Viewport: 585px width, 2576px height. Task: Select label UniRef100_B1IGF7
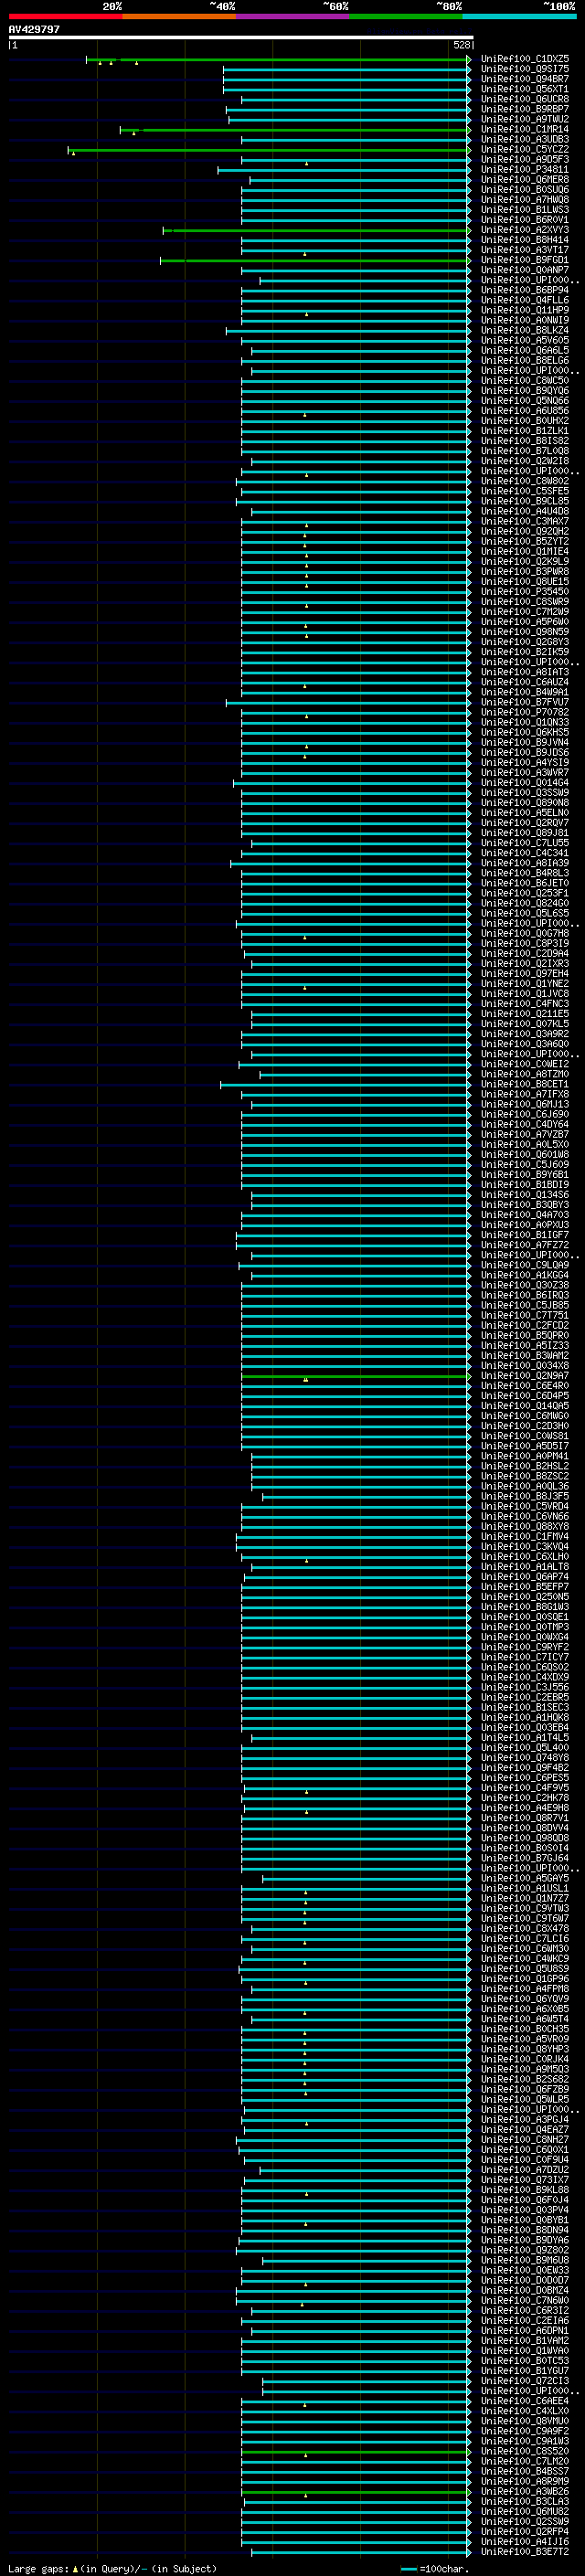tap(525, 1235)
